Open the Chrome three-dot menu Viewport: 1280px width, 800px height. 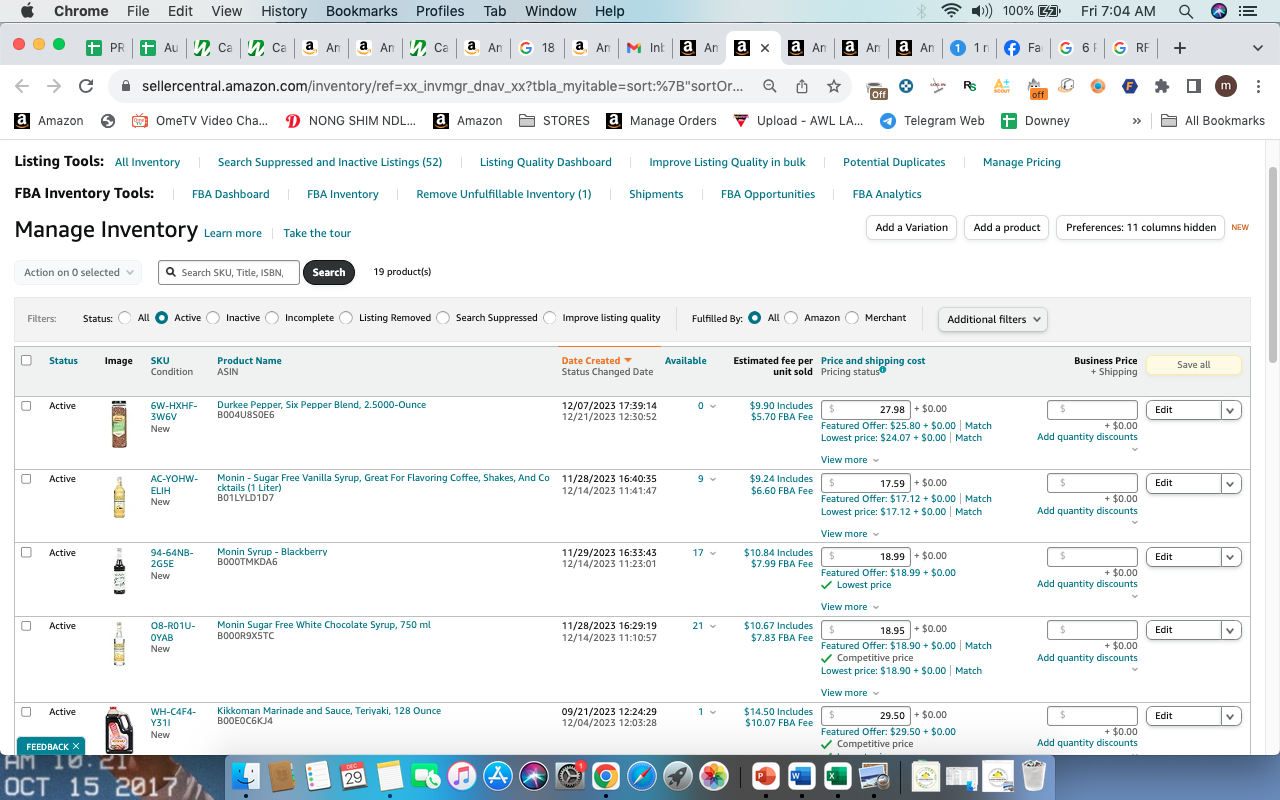[1257, 86]
